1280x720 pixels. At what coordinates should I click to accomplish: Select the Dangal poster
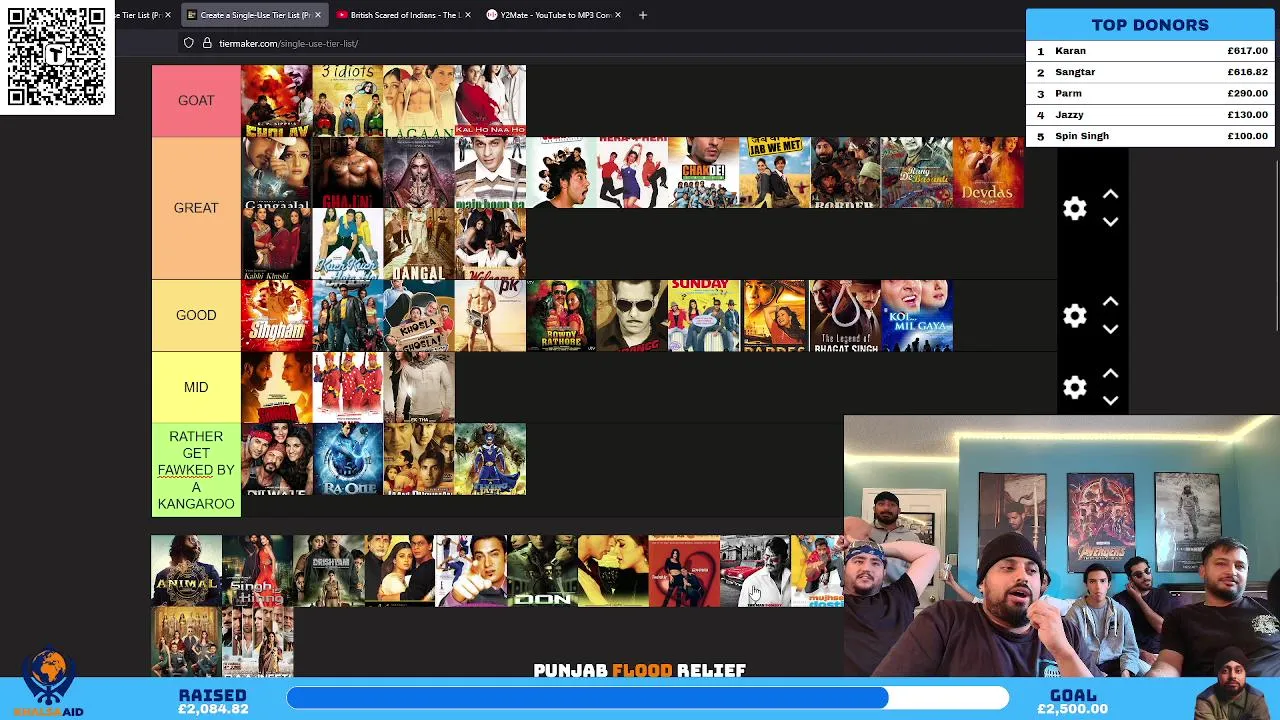418,244
